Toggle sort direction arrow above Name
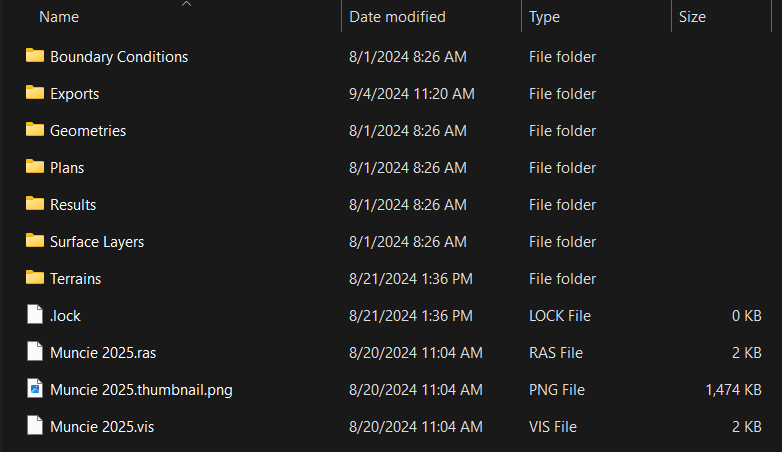The width and height of the screenshot is (782, 452). pos(186,4)
